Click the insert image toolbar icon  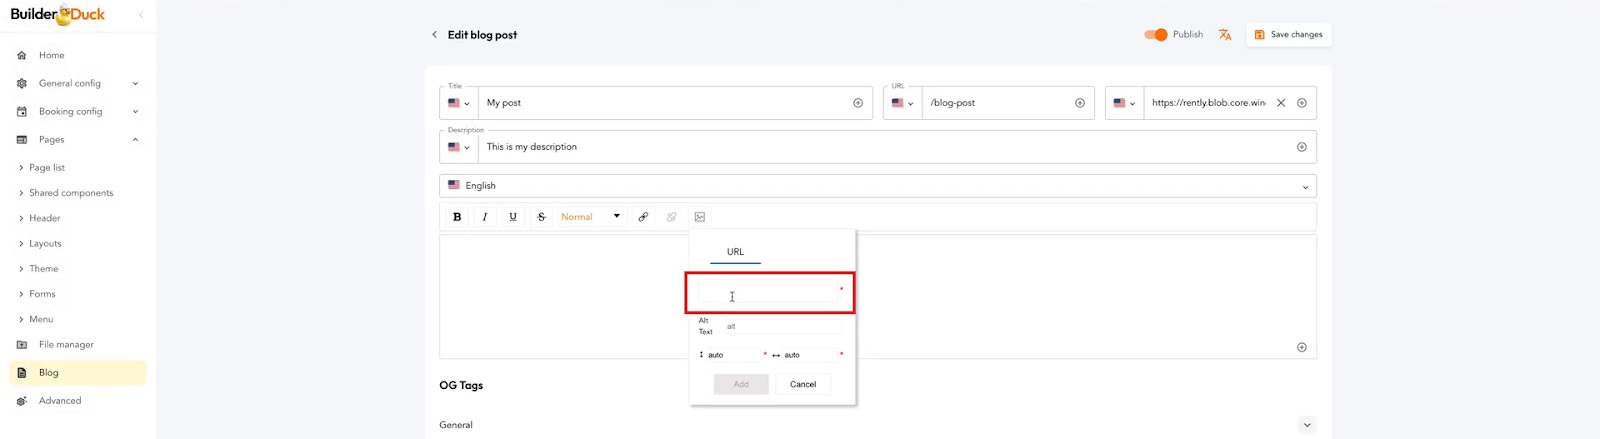700,217
